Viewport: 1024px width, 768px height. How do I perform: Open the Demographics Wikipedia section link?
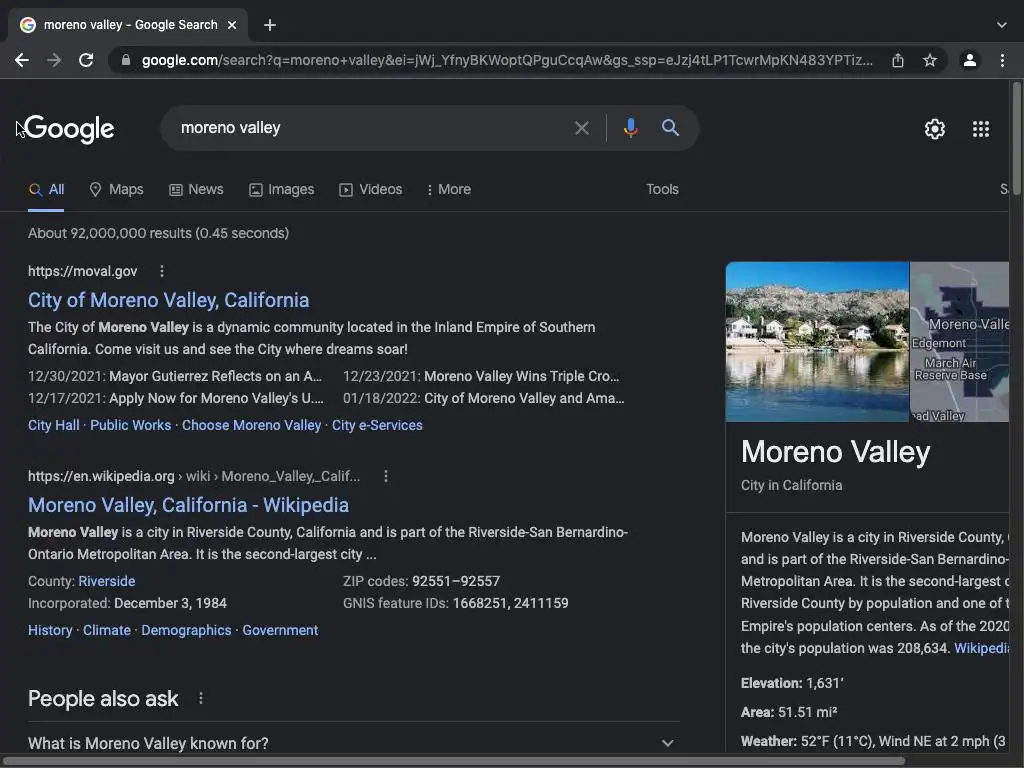pos(186,630)
